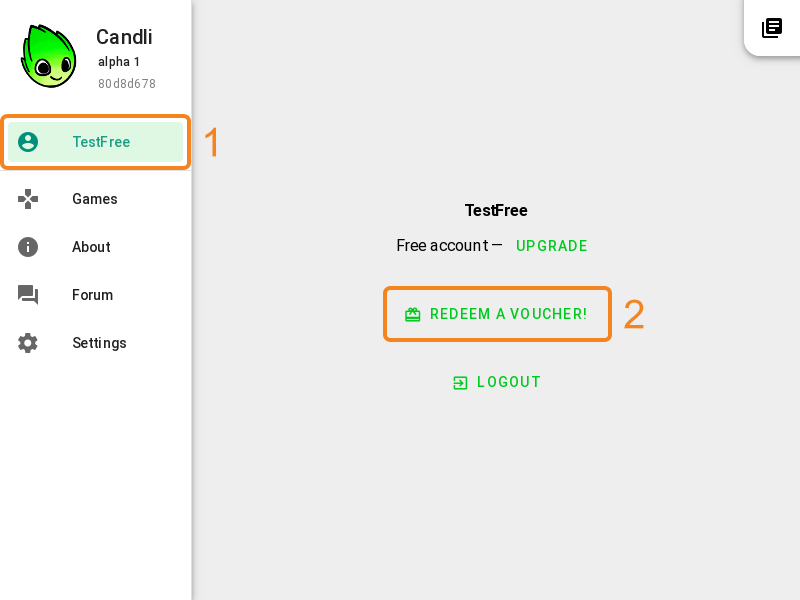Select the account person icon beside TestFree
Viewport: 800px width, 600px height.
pyautogui.click(x=28, y=142)
